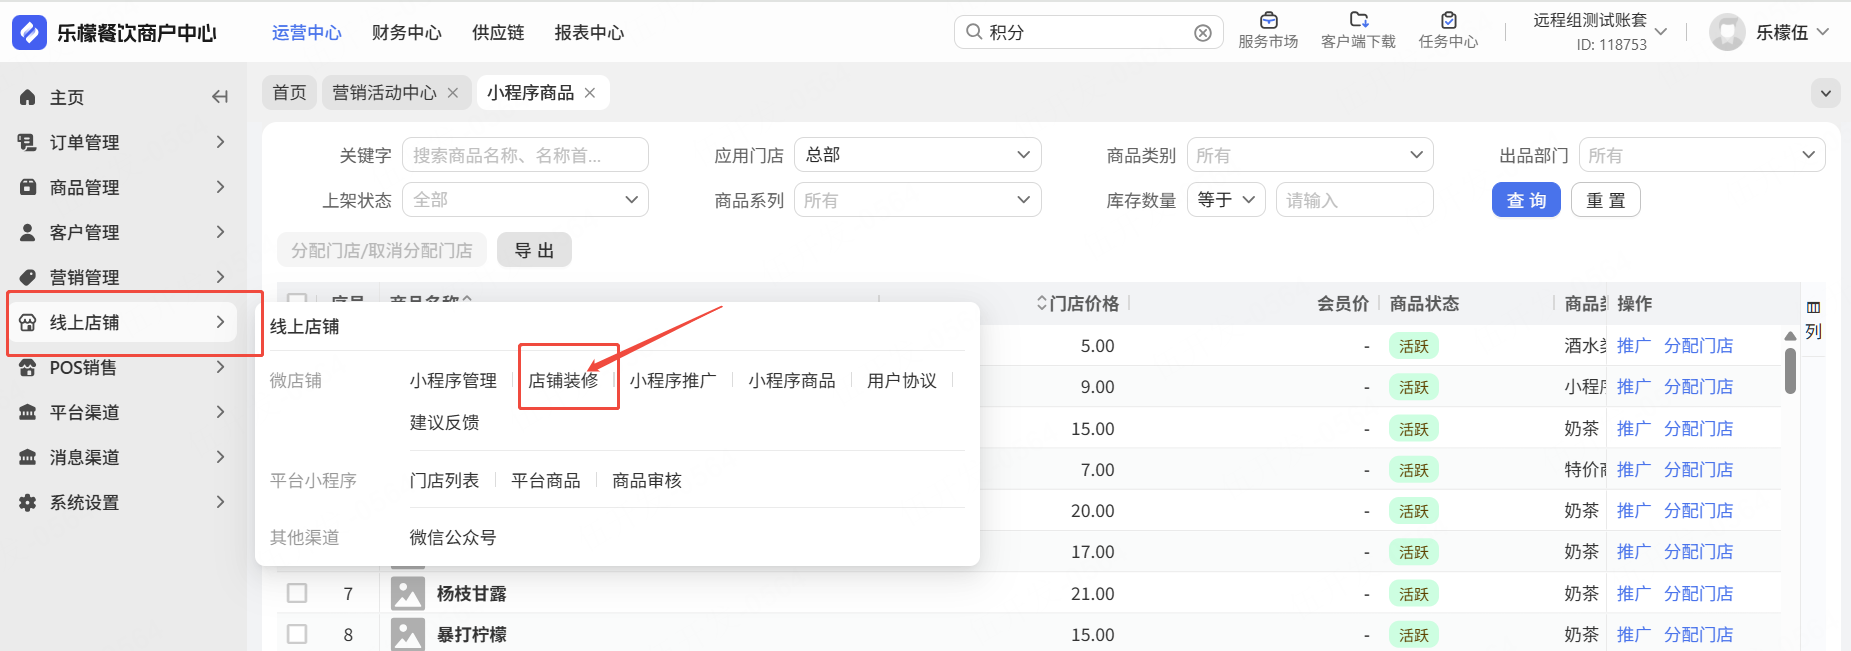Collapse the sidebar with the arrow icon
The width and height of the screenshot is (1851, 651).
point(220,97)
